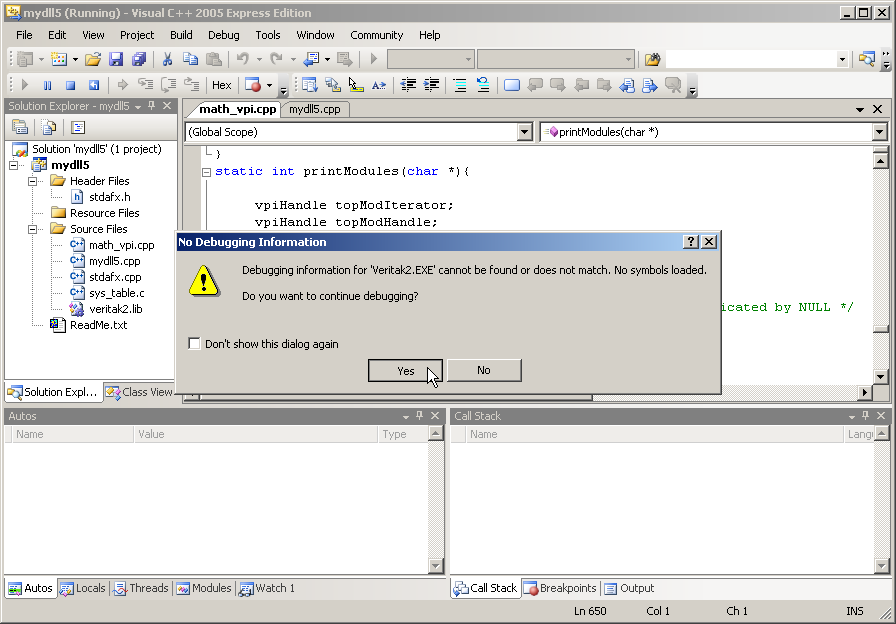This screenshot has height=624, width=896.
Task: Click the code editor's horizontal scrollbar right arrow
Action: point(865,393)
